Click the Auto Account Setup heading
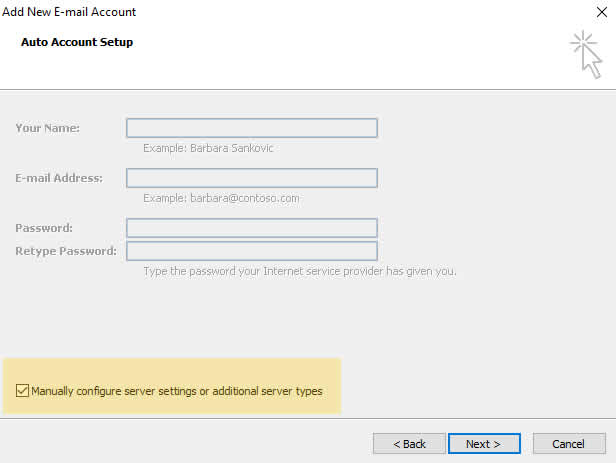The width and height of the screenshot is (616, 463). click(77, 42)
